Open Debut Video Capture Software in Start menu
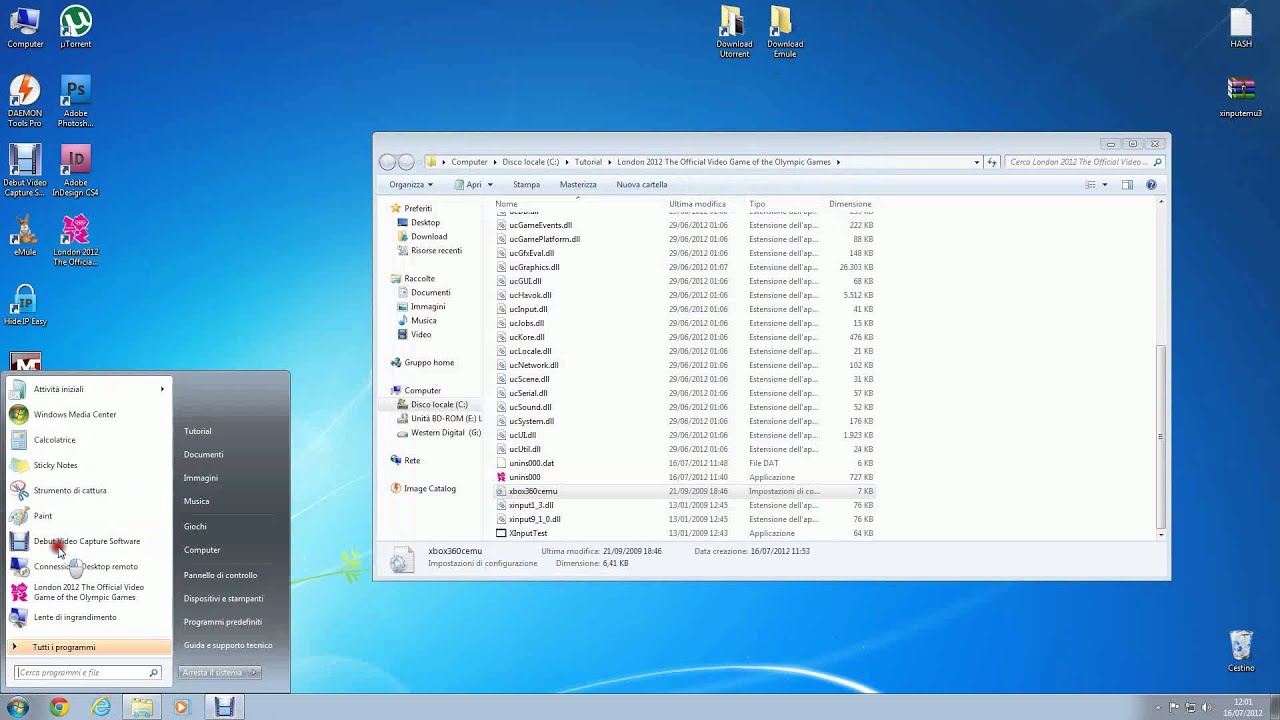This screenshot has height=720, width=1280. (x=88, y=541)
